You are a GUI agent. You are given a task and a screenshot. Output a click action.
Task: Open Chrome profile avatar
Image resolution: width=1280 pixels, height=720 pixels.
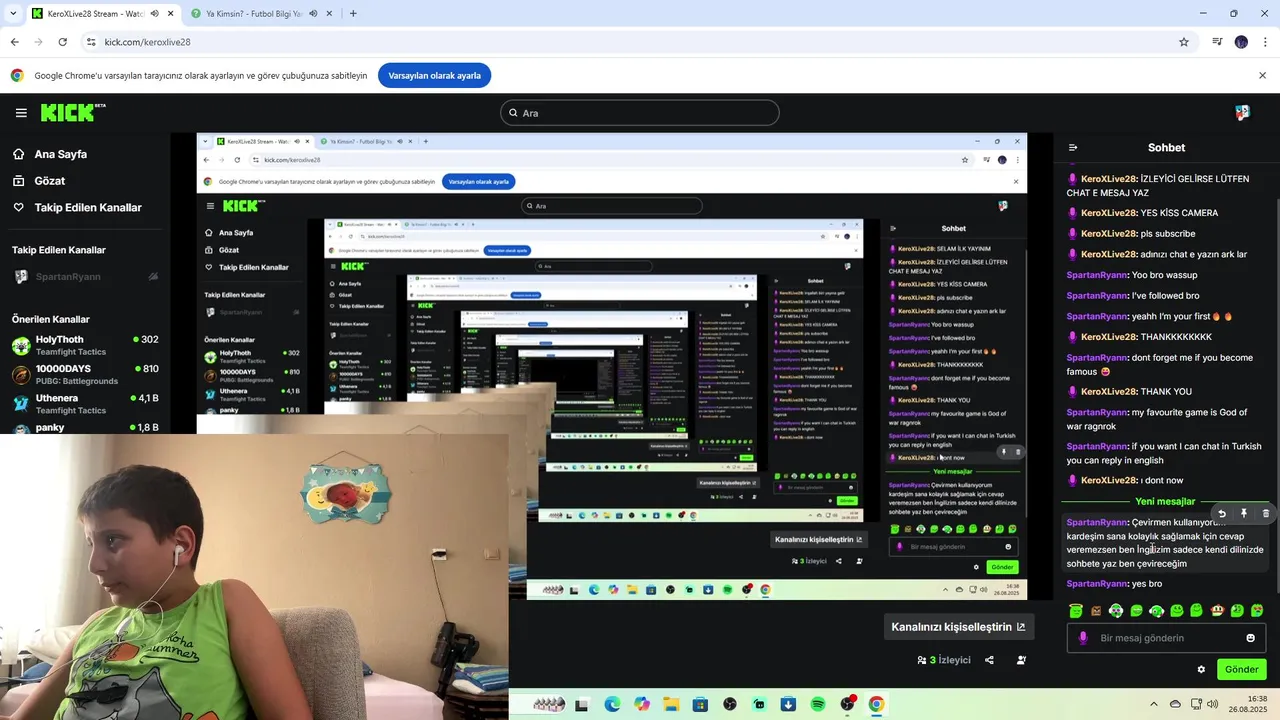coord(1241,42)
